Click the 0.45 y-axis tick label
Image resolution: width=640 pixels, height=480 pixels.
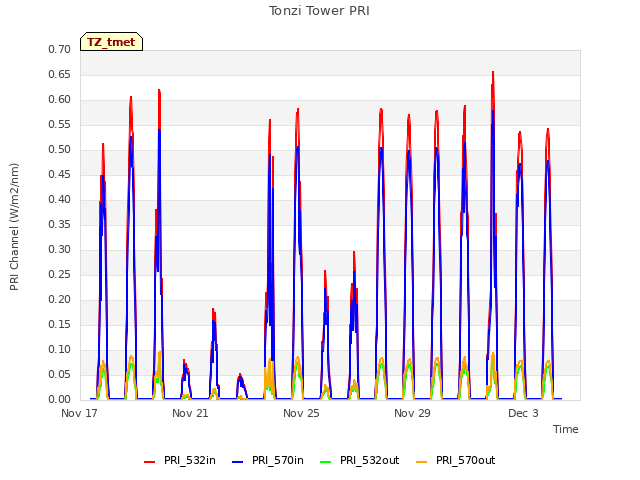(60, 174)
